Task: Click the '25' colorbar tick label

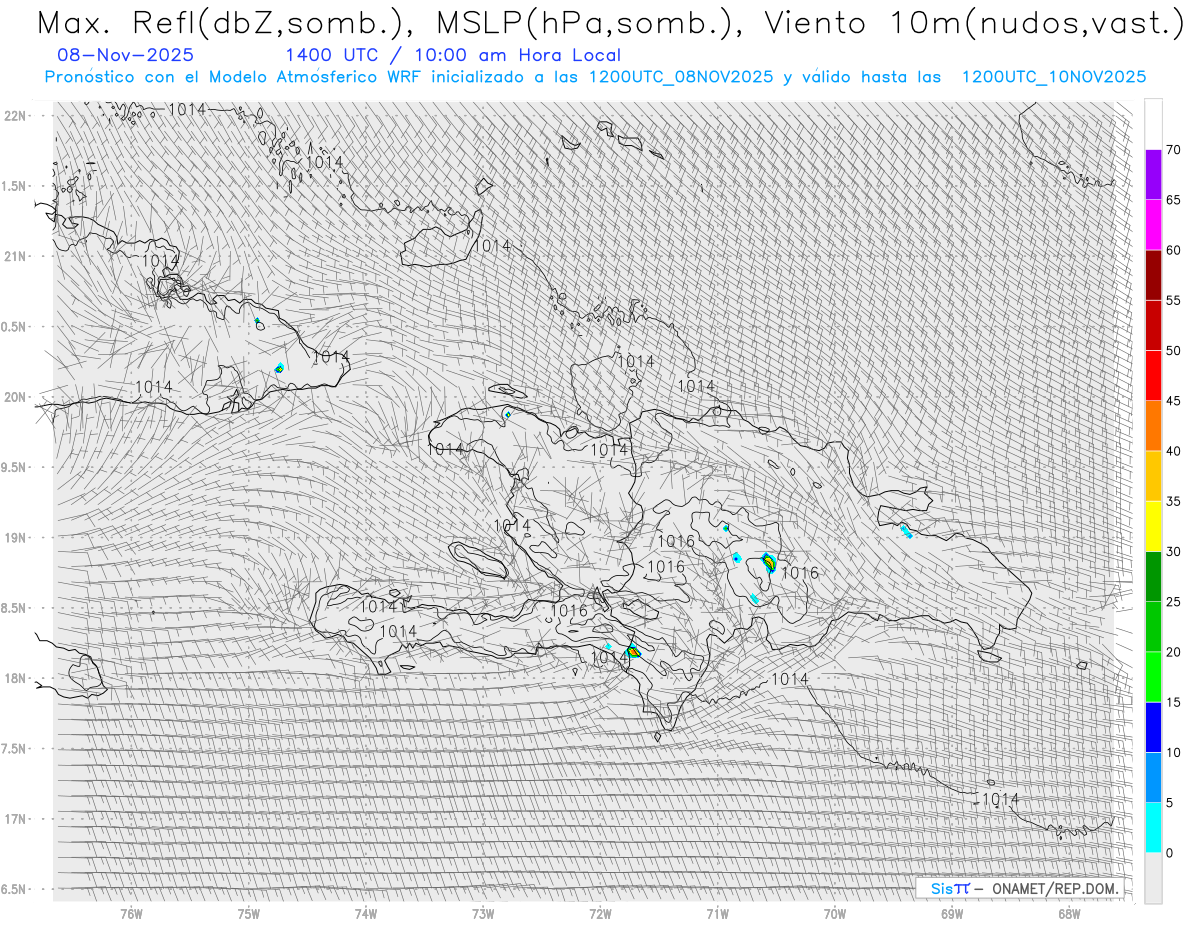Action: point(1173,602)
